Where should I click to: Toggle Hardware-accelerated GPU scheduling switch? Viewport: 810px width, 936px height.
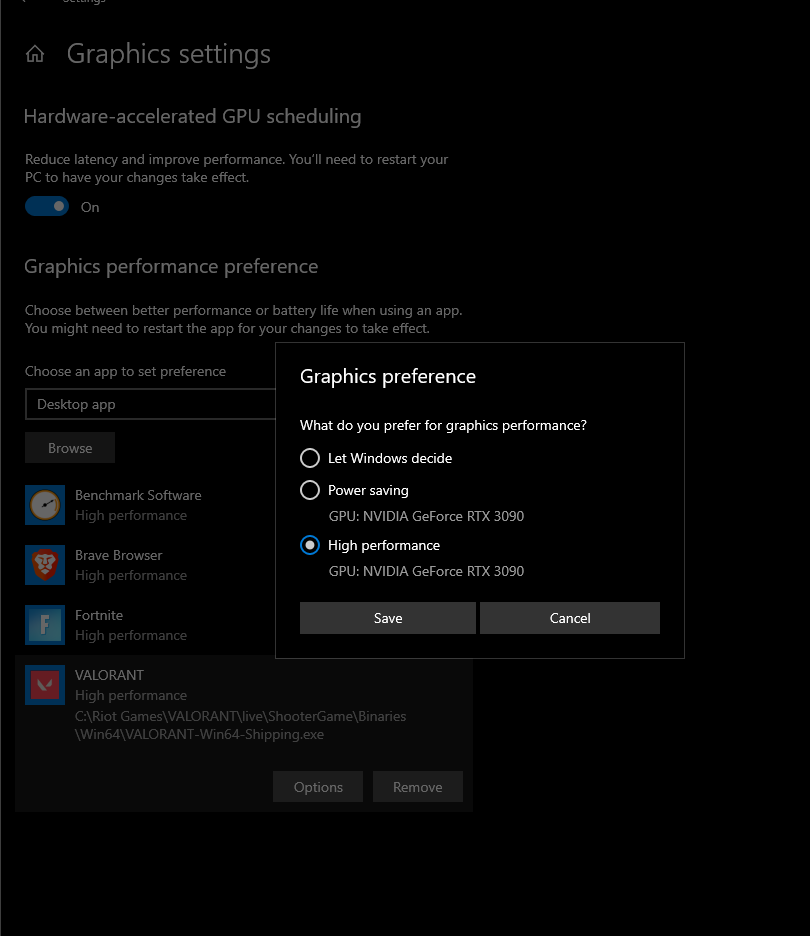coord(47,207)
